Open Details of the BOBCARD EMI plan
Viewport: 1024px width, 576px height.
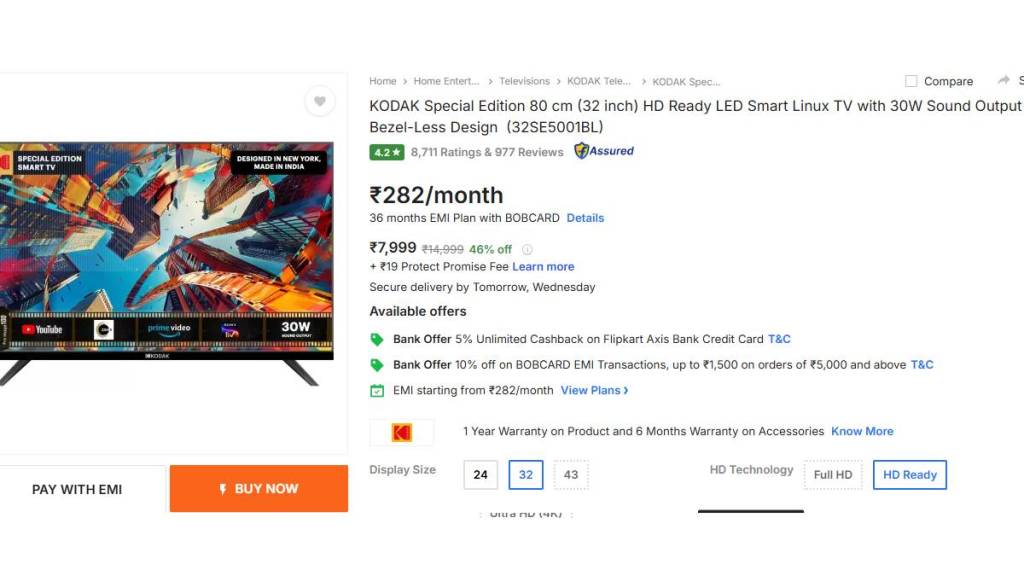pyautogui.click(x=585, y=218)
